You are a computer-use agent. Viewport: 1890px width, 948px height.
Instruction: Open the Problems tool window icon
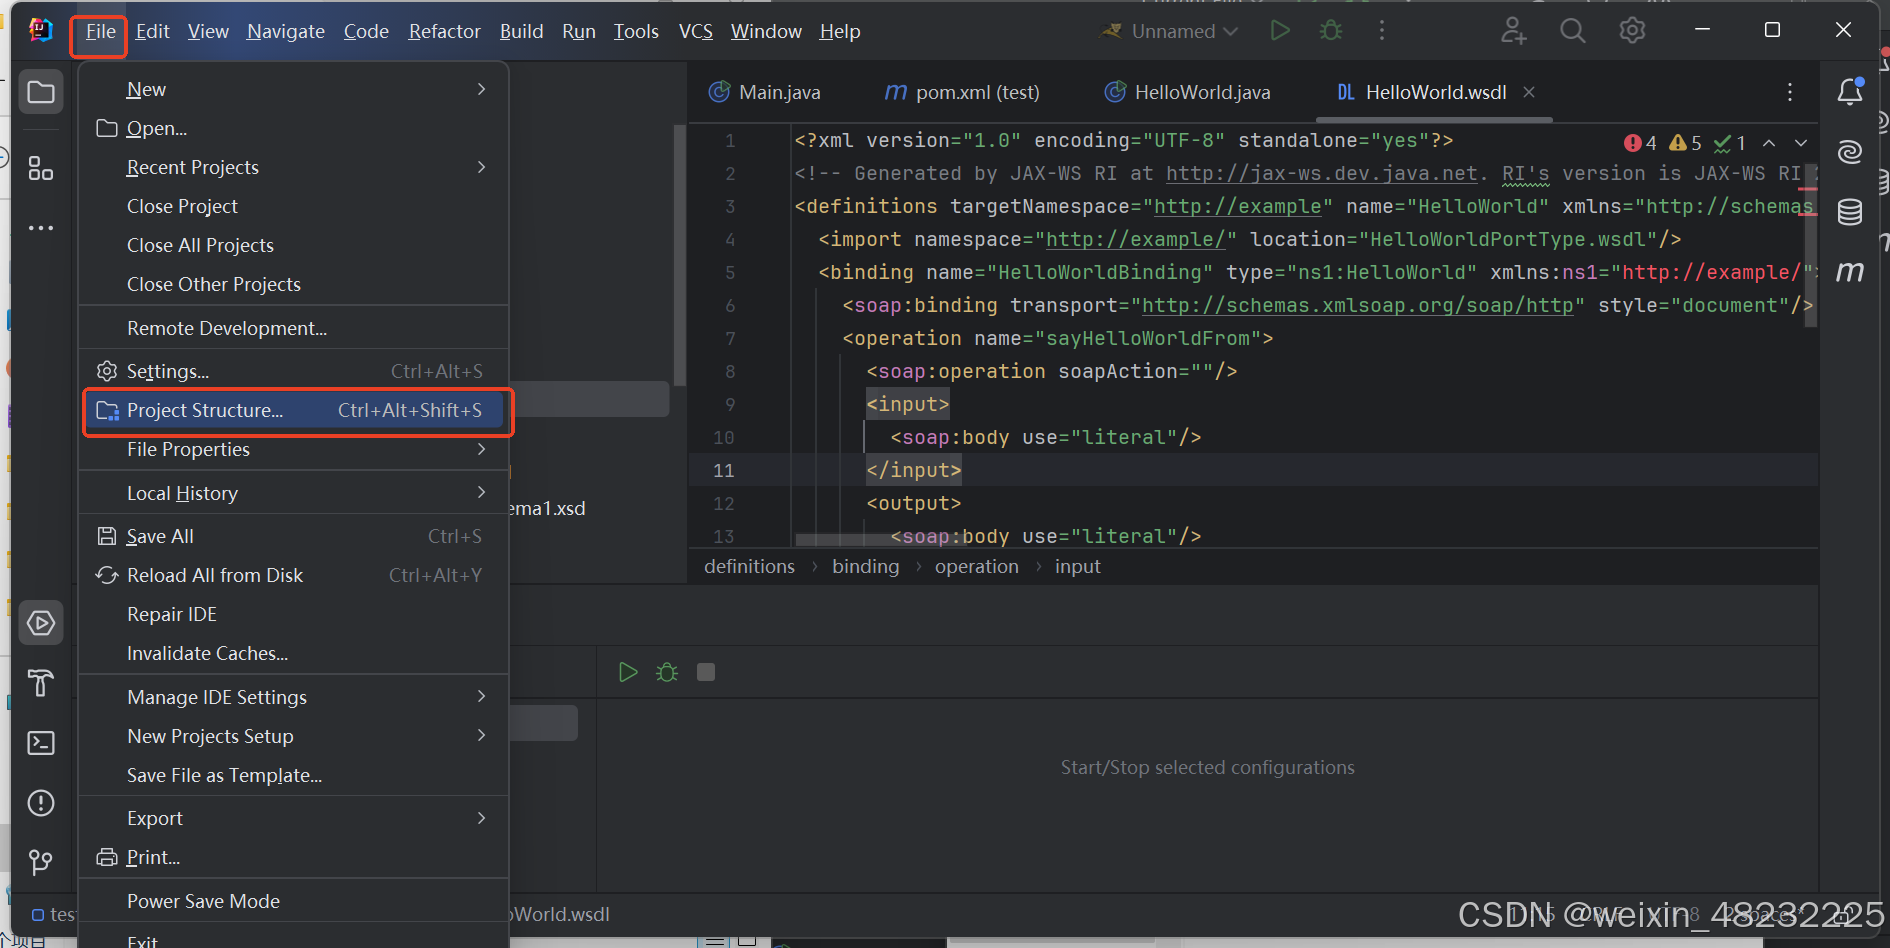[x=41, y=803]
